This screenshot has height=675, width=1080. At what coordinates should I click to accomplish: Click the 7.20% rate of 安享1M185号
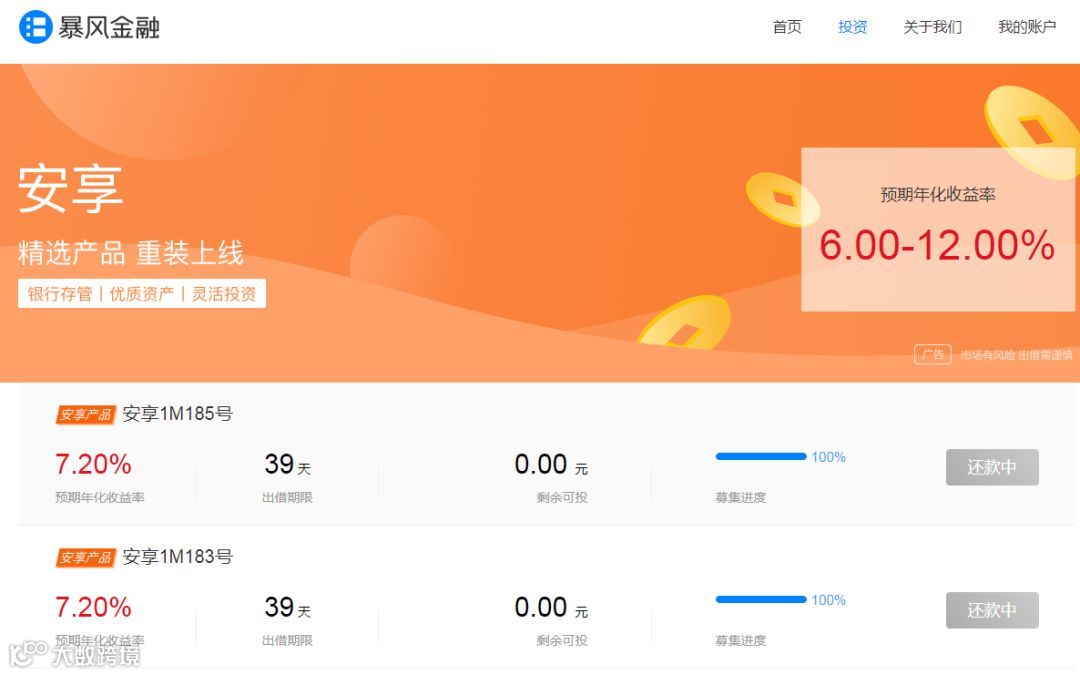click(93, 464)
